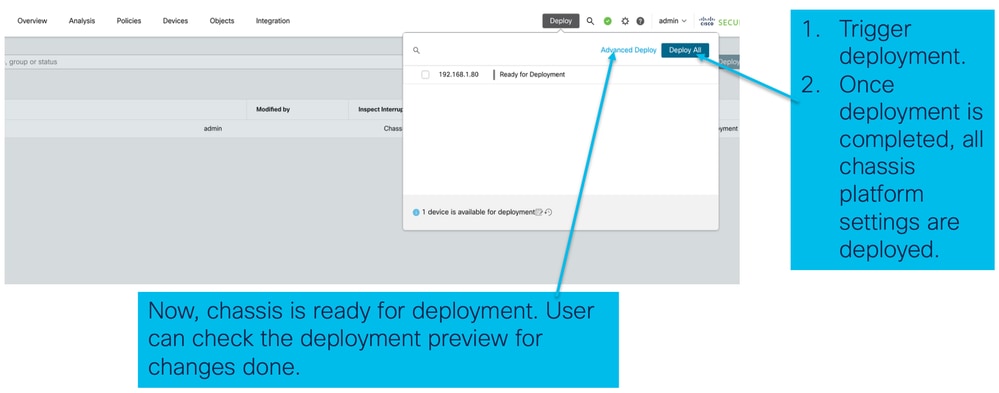This screenshot has width=999, height=393.
Task: Select the checkbox for device 192.168.1.80
Action: point(426,75)
